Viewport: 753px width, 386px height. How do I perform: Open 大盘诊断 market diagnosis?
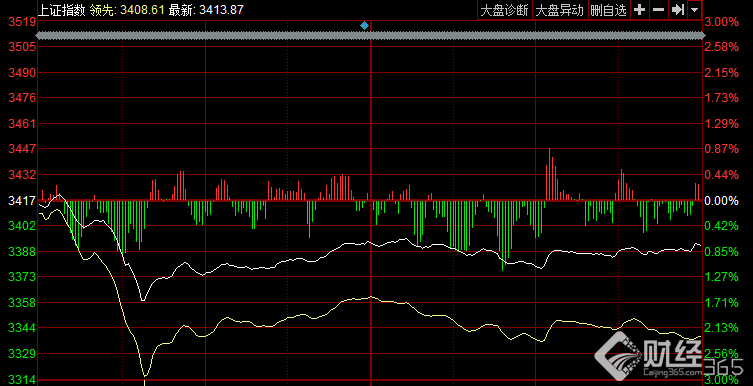505,10
